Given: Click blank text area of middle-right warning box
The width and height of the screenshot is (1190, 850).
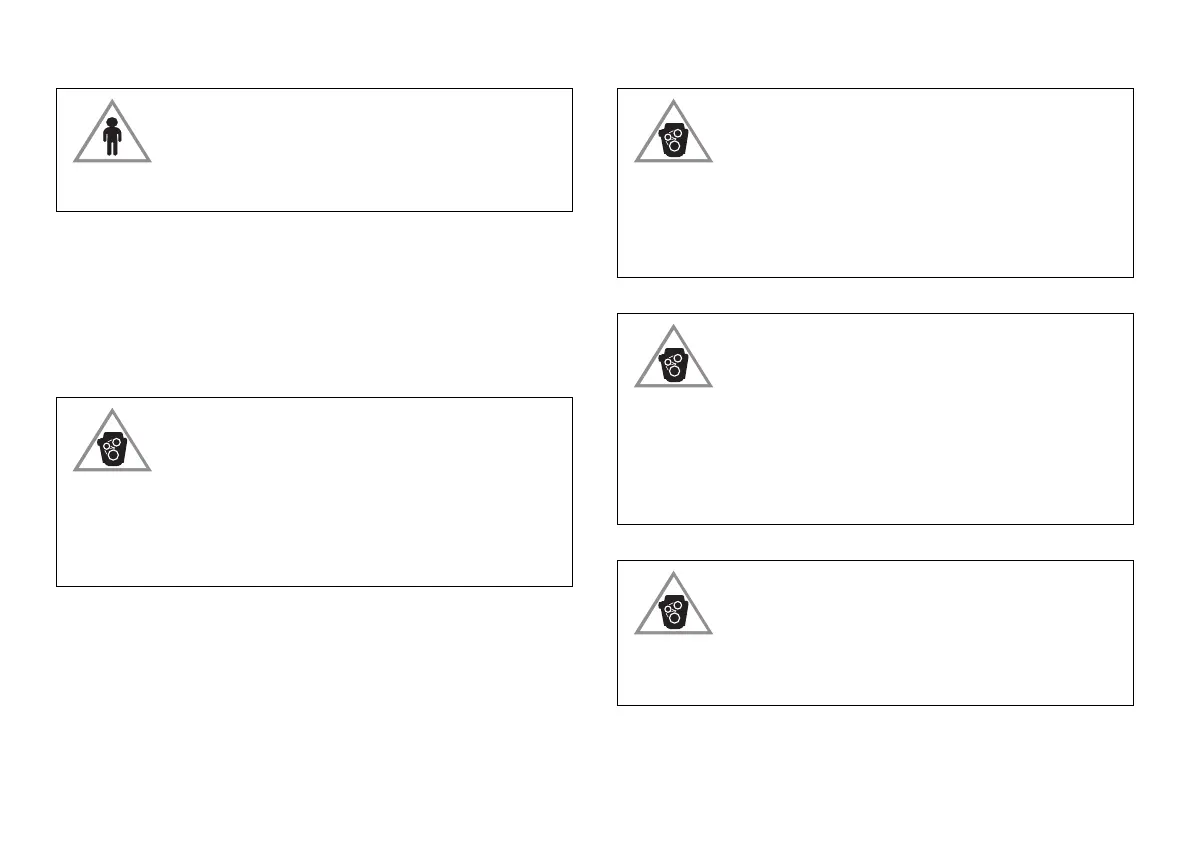Looking at the screenshot, I should pos(911,440).
